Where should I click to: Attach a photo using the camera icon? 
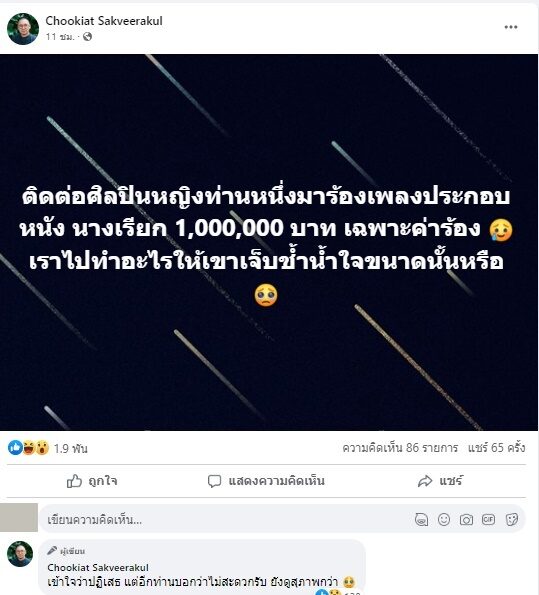pyautogui.click(x=466, y=519)
